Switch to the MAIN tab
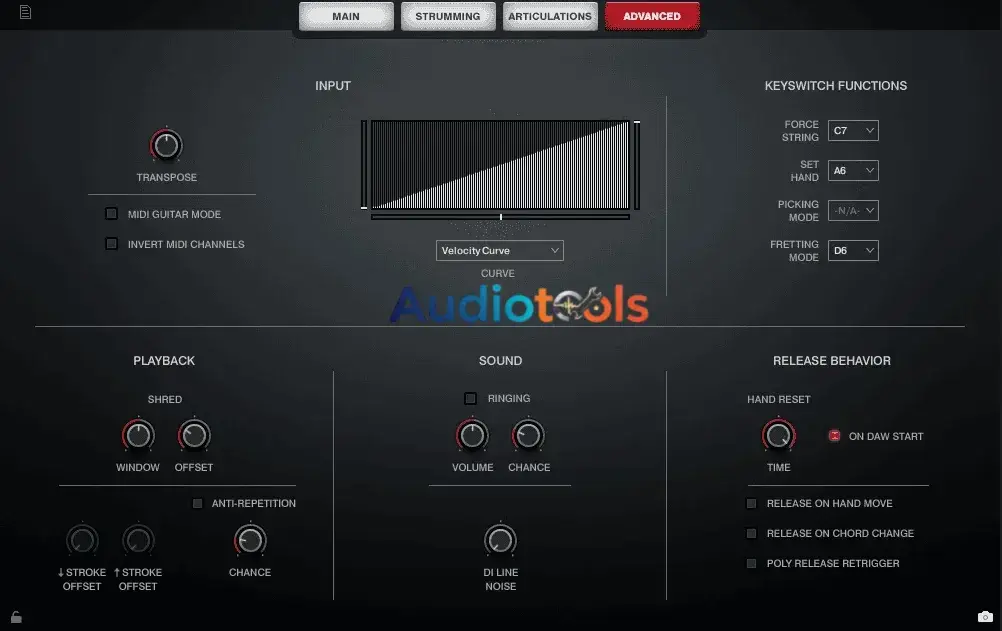 click(x=346, y=16)
